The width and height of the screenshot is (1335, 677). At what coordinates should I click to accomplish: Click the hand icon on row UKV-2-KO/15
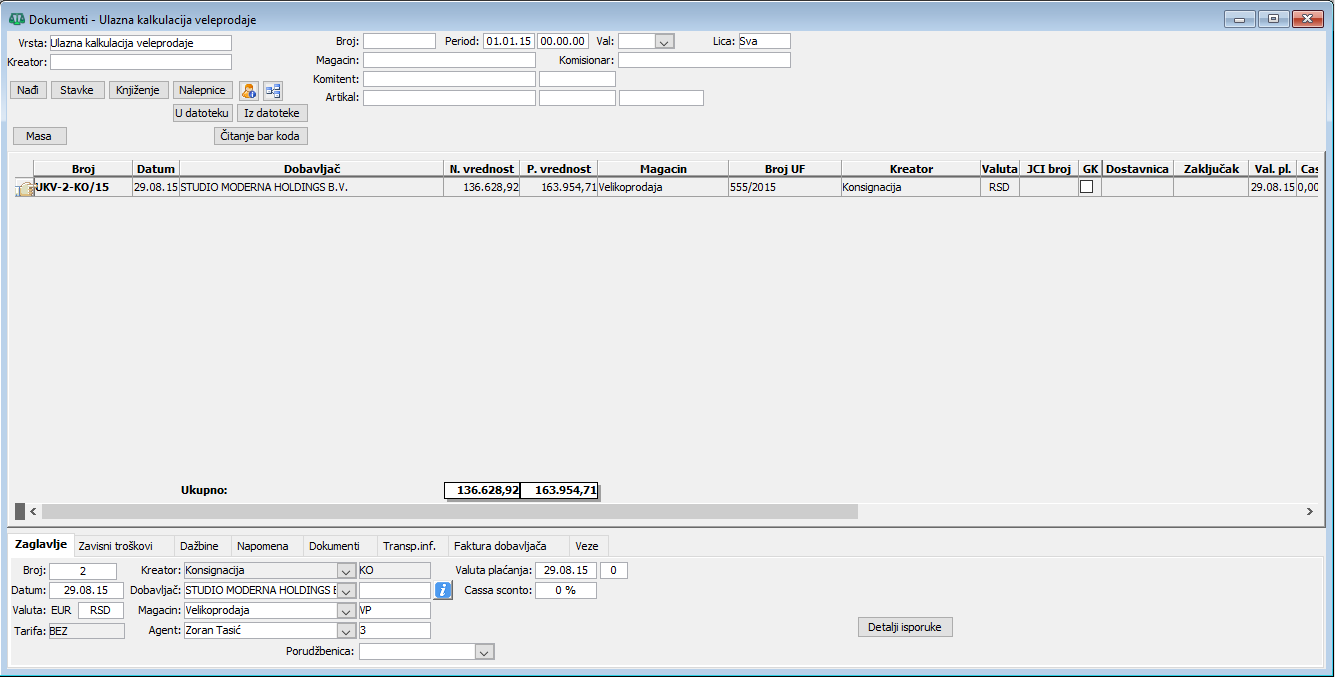24,187
